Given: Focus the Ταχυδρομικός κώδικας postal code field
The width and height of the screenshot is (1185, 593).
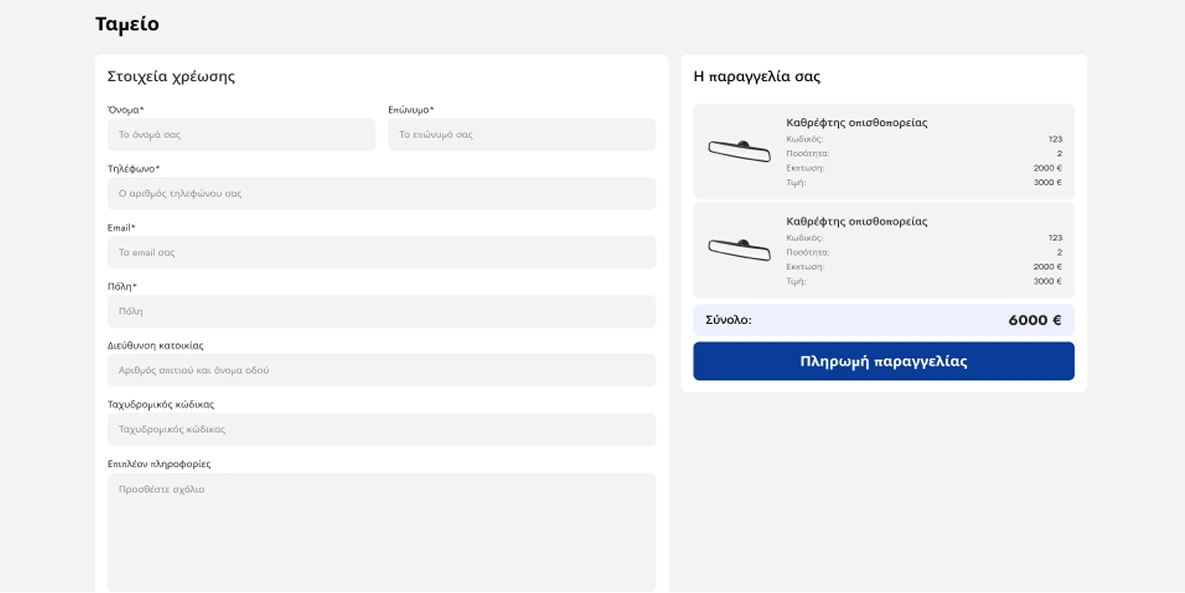Looking at the screenshot, I should coord(381,429).
